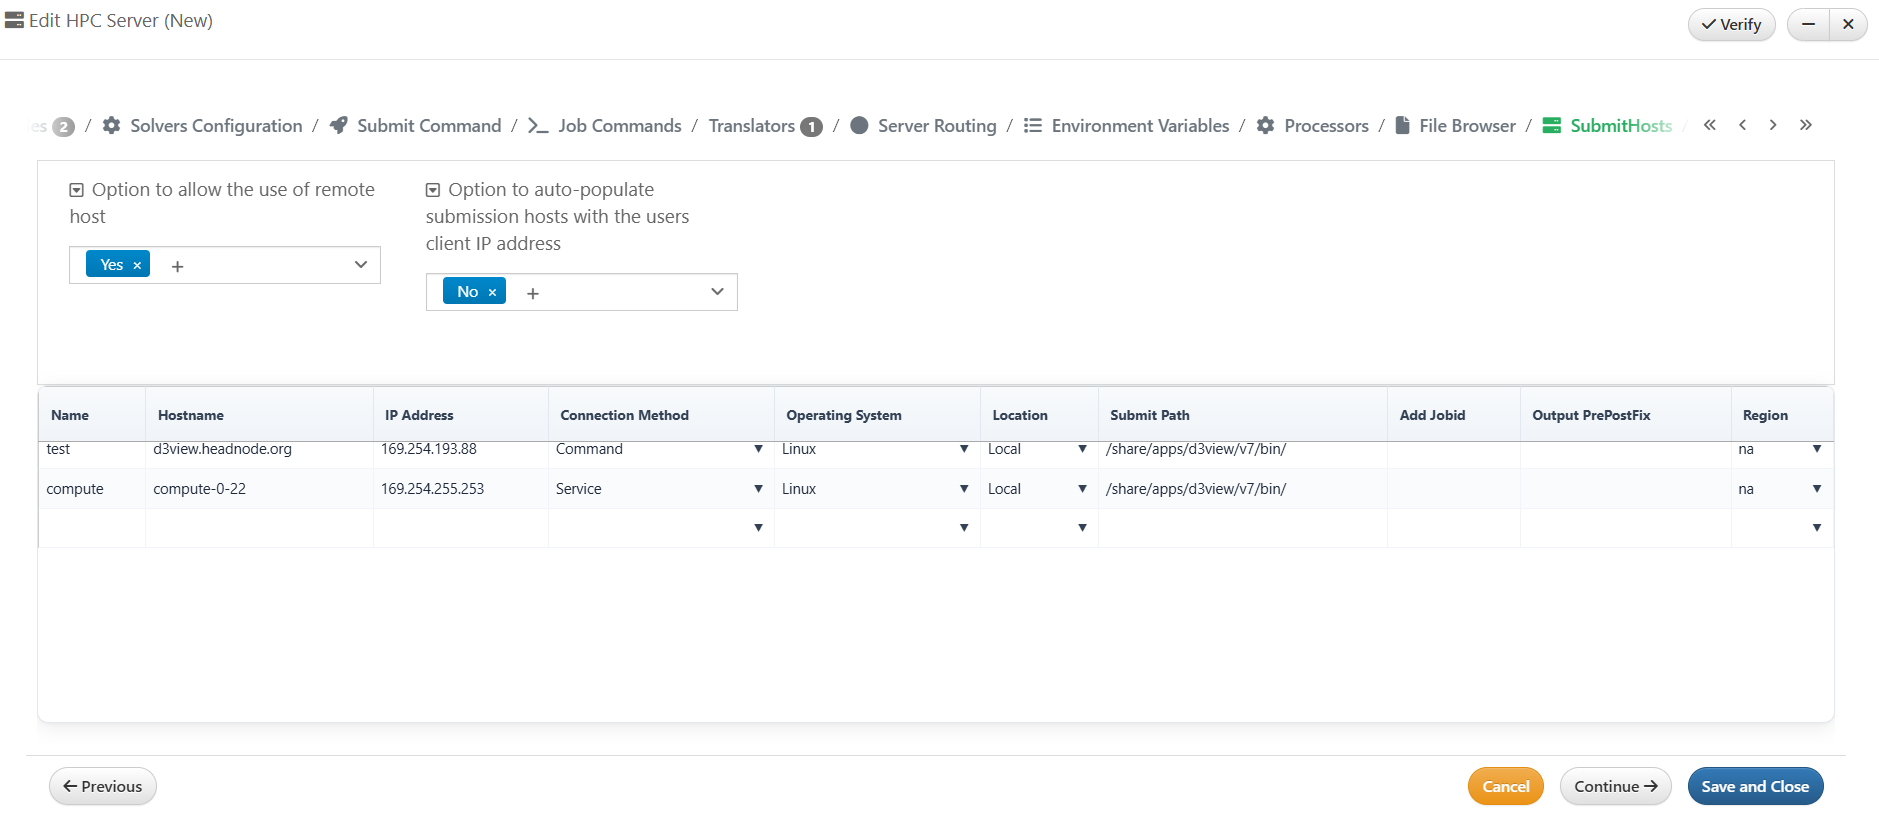Open Connection Method dropdown for compute row
This screenshot has width=1879, height=827.
click(758, 489)
